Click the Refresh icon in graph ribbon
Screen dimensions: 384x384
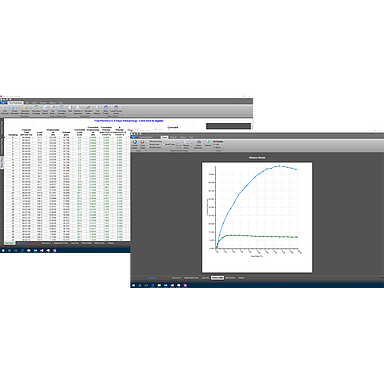(x=208, y=143)
